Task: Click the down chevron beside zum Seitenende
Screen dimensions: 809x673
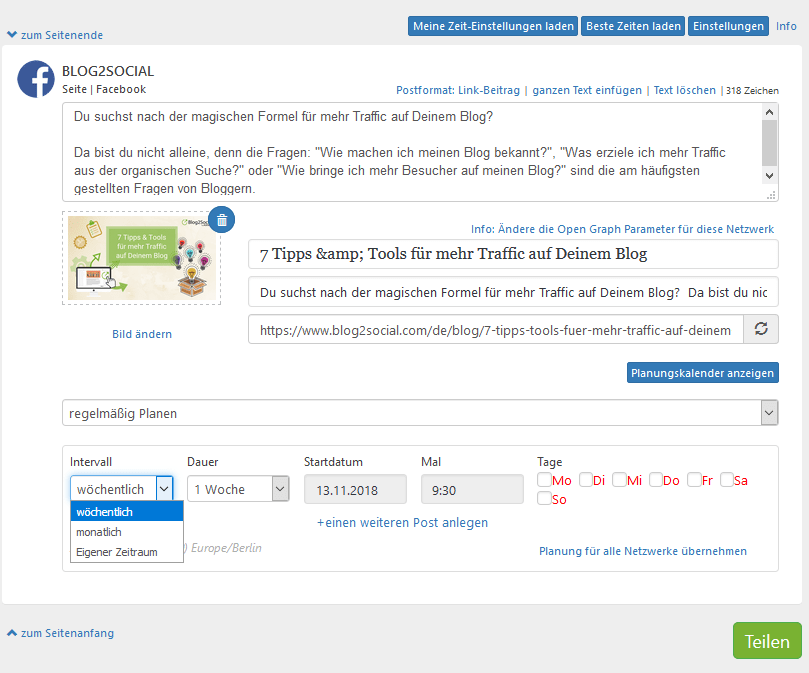Action: tap(12, 35)
